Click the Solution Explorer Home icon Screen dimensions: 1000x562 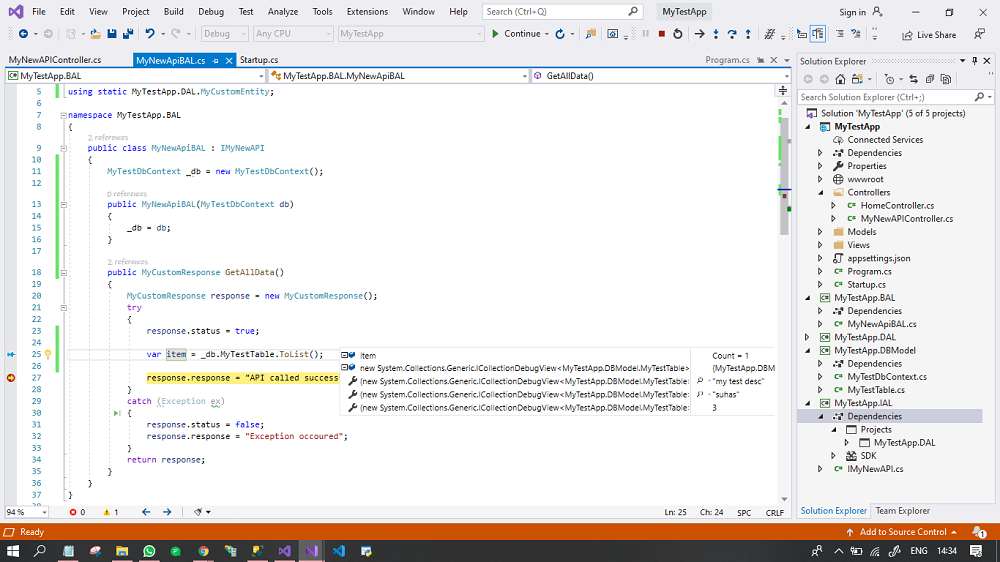pyautogui.click(x=841, y=79)
